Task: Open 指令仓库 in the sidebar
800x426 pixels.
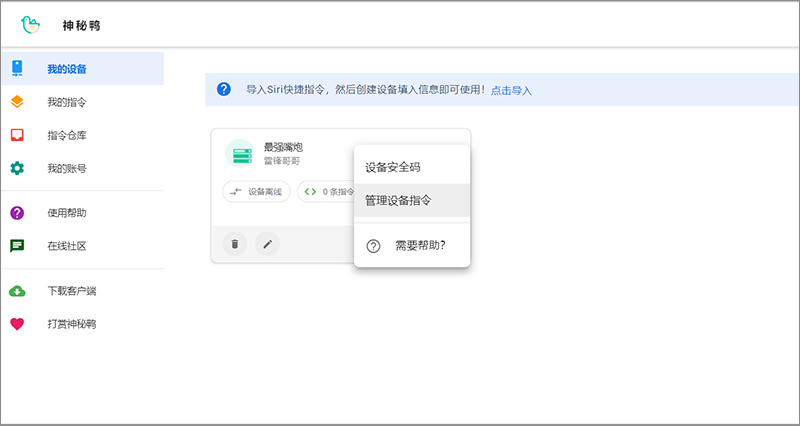Action: (82, 135)
